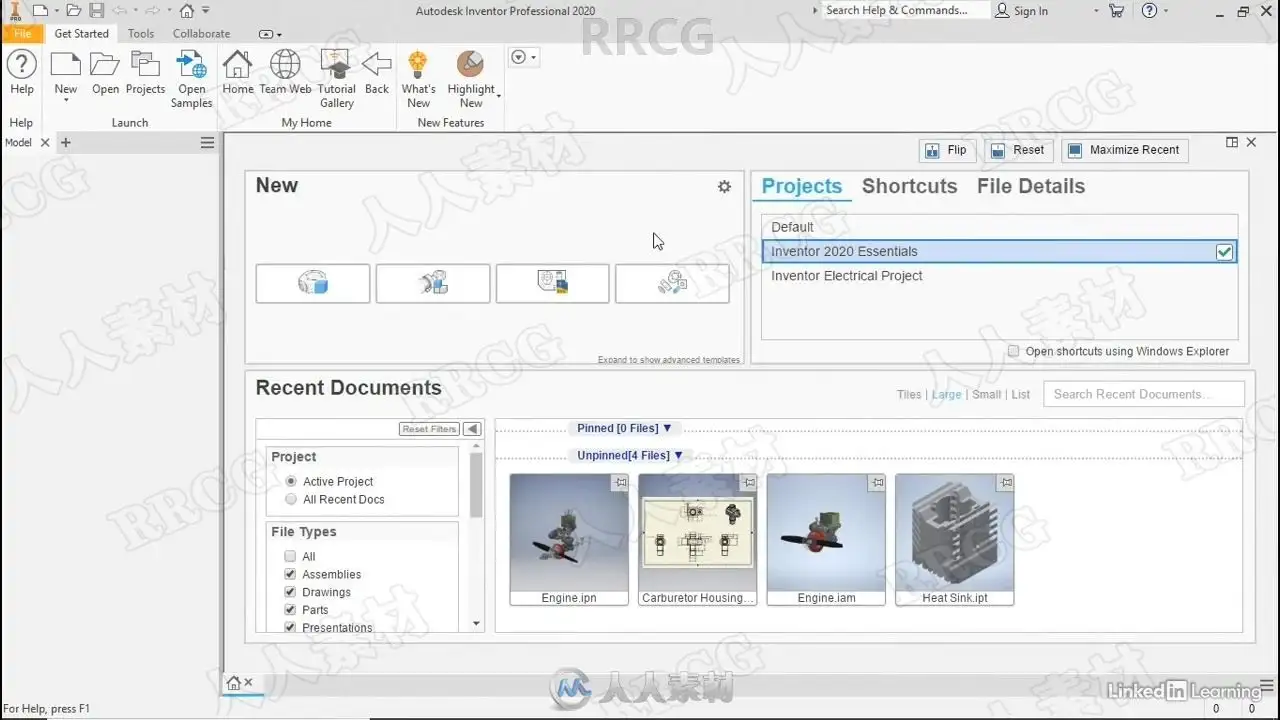Click the panel layout icon beside close
1280x720 pixels.
[1232, 142]
